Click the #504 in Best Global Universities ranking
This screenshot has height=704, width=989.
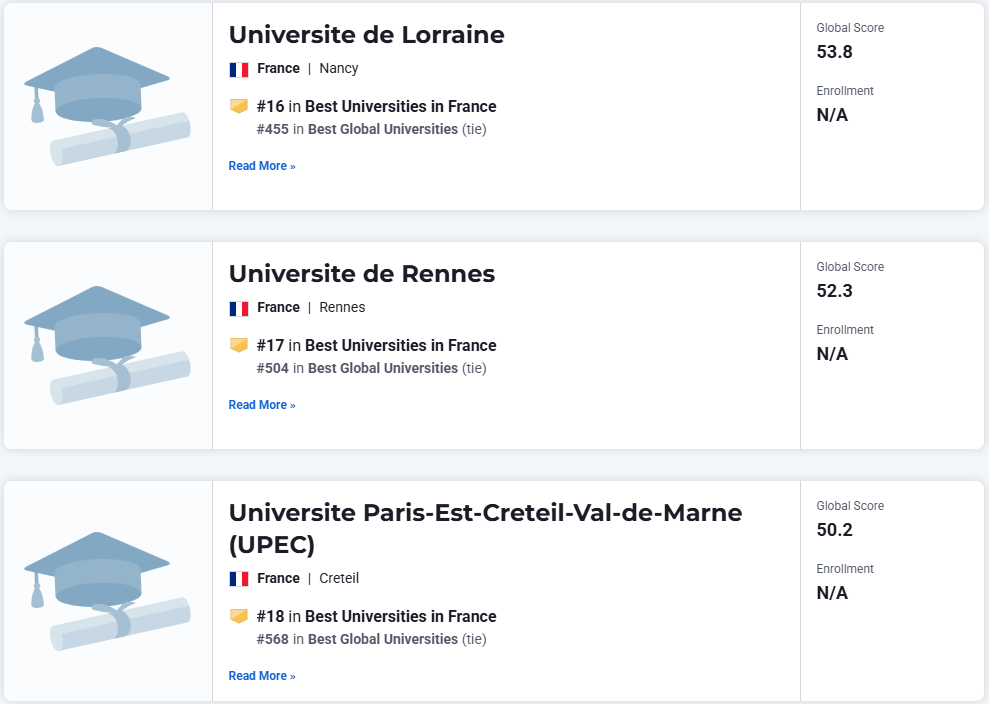point(372,368)
